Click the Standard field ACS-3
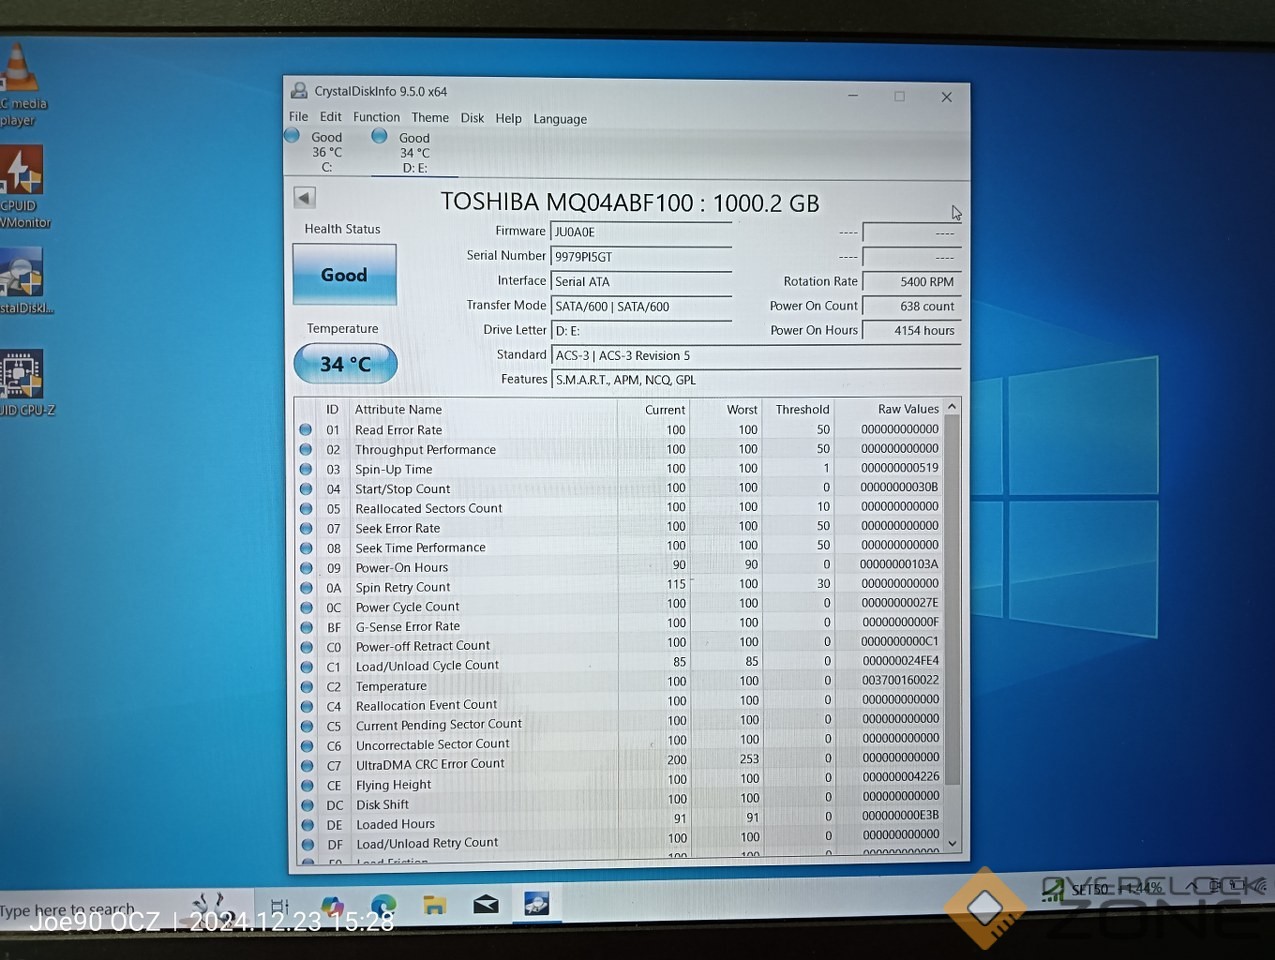Viewport: 1275px width, 960px height. 756,356
